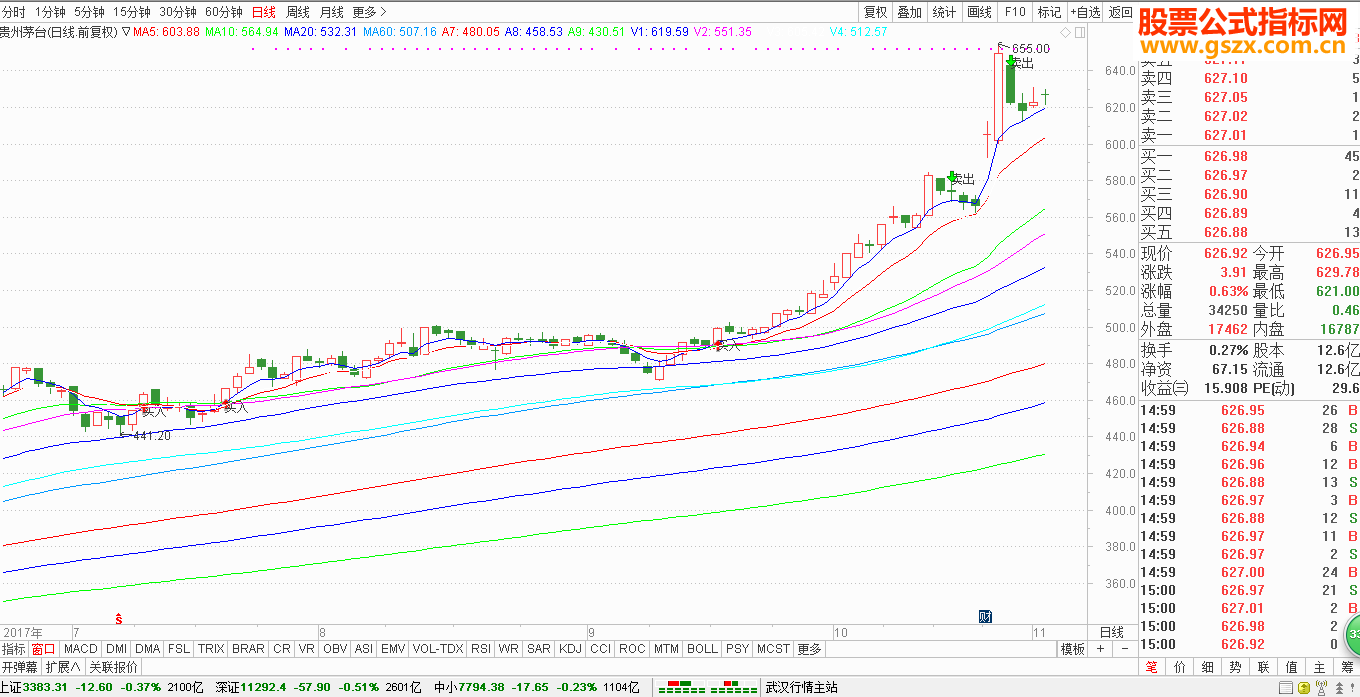Open the blue 财 finance marker on the date axis
This screenshot has width=1360, height=697.
pos(984,616)
